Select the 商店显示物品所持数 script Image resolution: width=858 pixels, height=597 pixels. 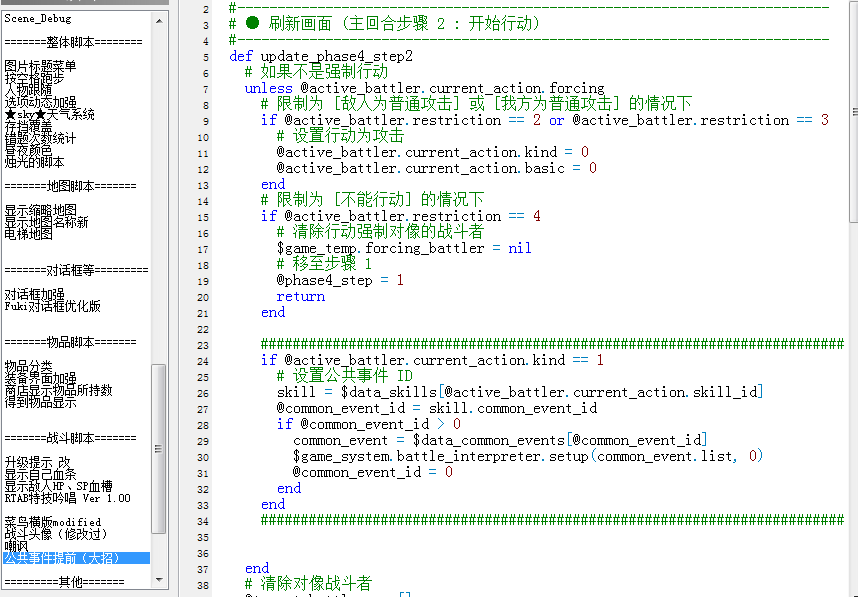(x=59, y=390)
